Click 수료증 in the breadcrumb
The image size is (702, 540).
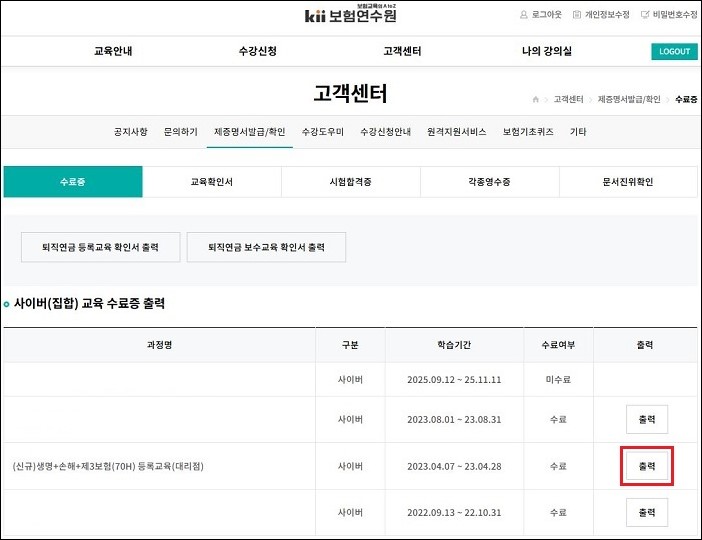point(686,99)
